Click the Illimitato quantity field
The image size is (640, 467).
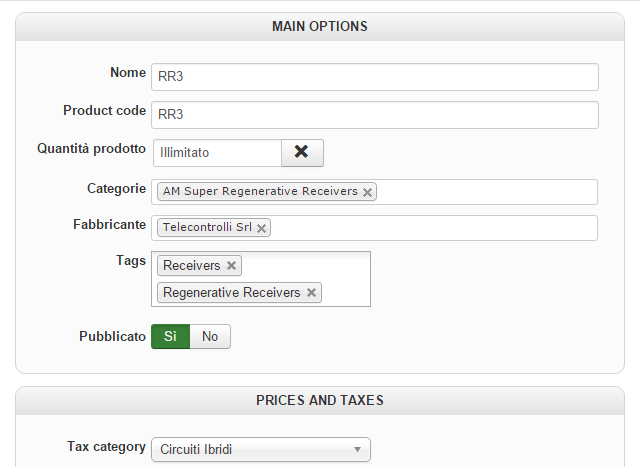[x=217, y=153]
